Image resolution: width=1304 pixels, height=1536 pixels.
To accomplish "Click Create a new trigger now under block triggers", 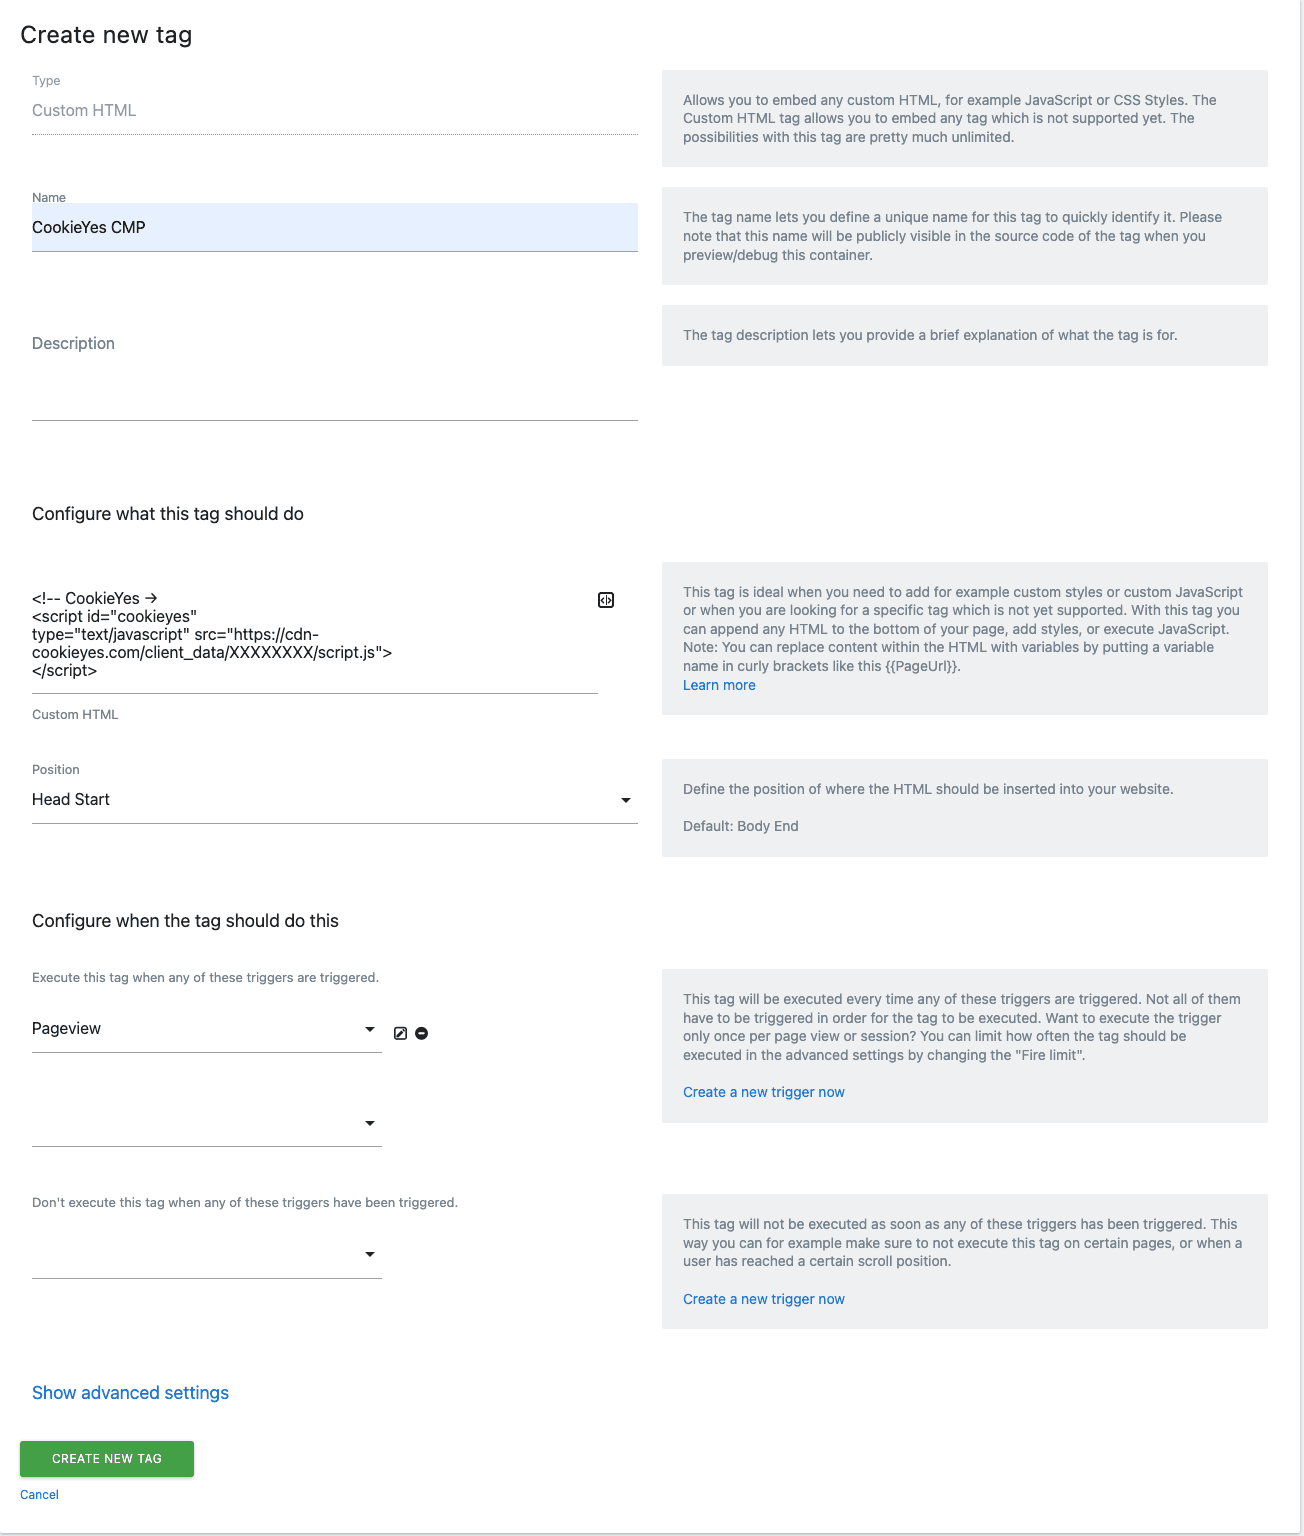I will pos(764,1299).
